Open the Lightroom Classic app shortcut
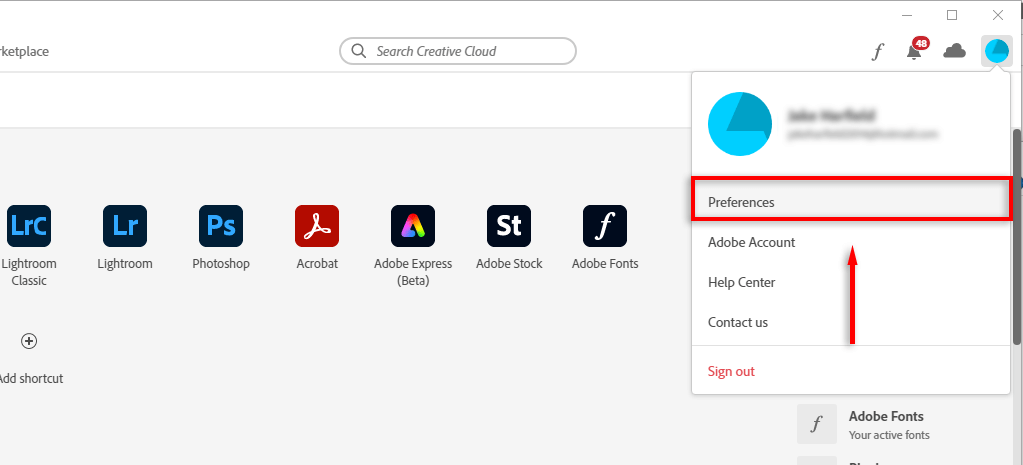Viewport: 1023px width, 465px height. pos(29,226)
